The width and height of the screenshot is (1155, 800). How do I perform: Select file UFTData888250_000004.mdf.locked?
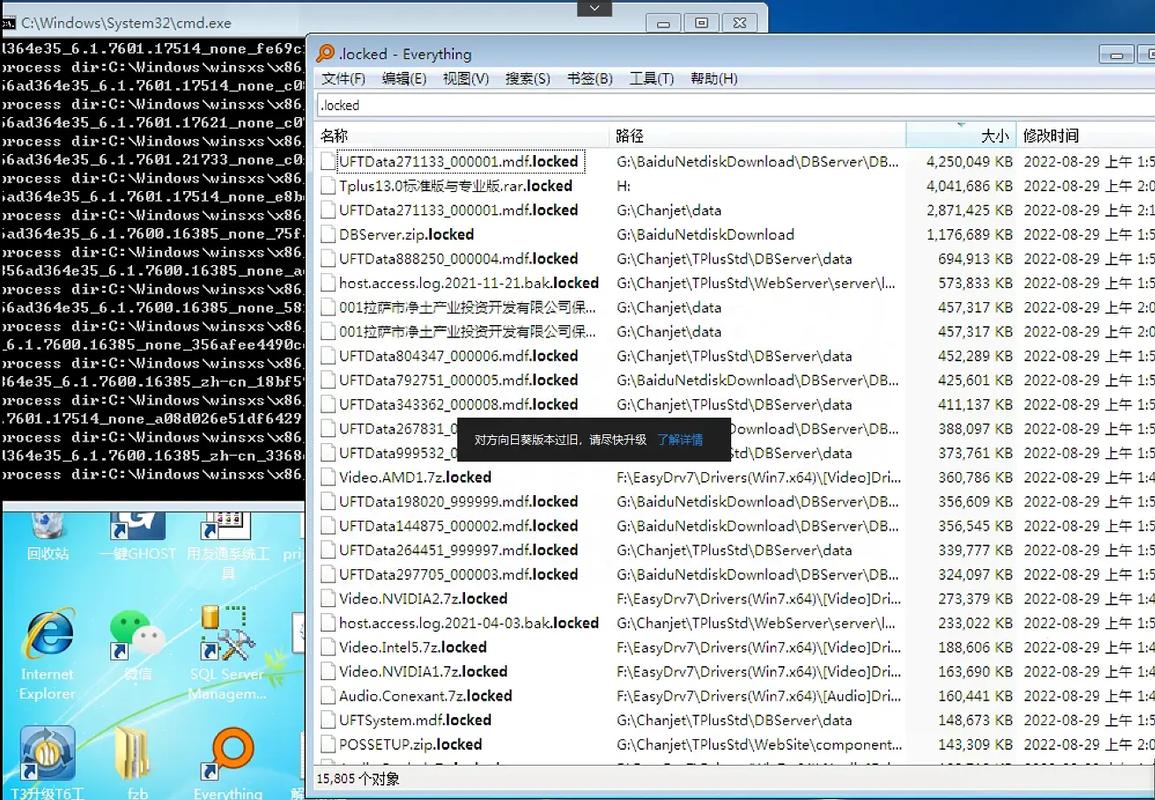pyautogui.click(x=458, y=259)
